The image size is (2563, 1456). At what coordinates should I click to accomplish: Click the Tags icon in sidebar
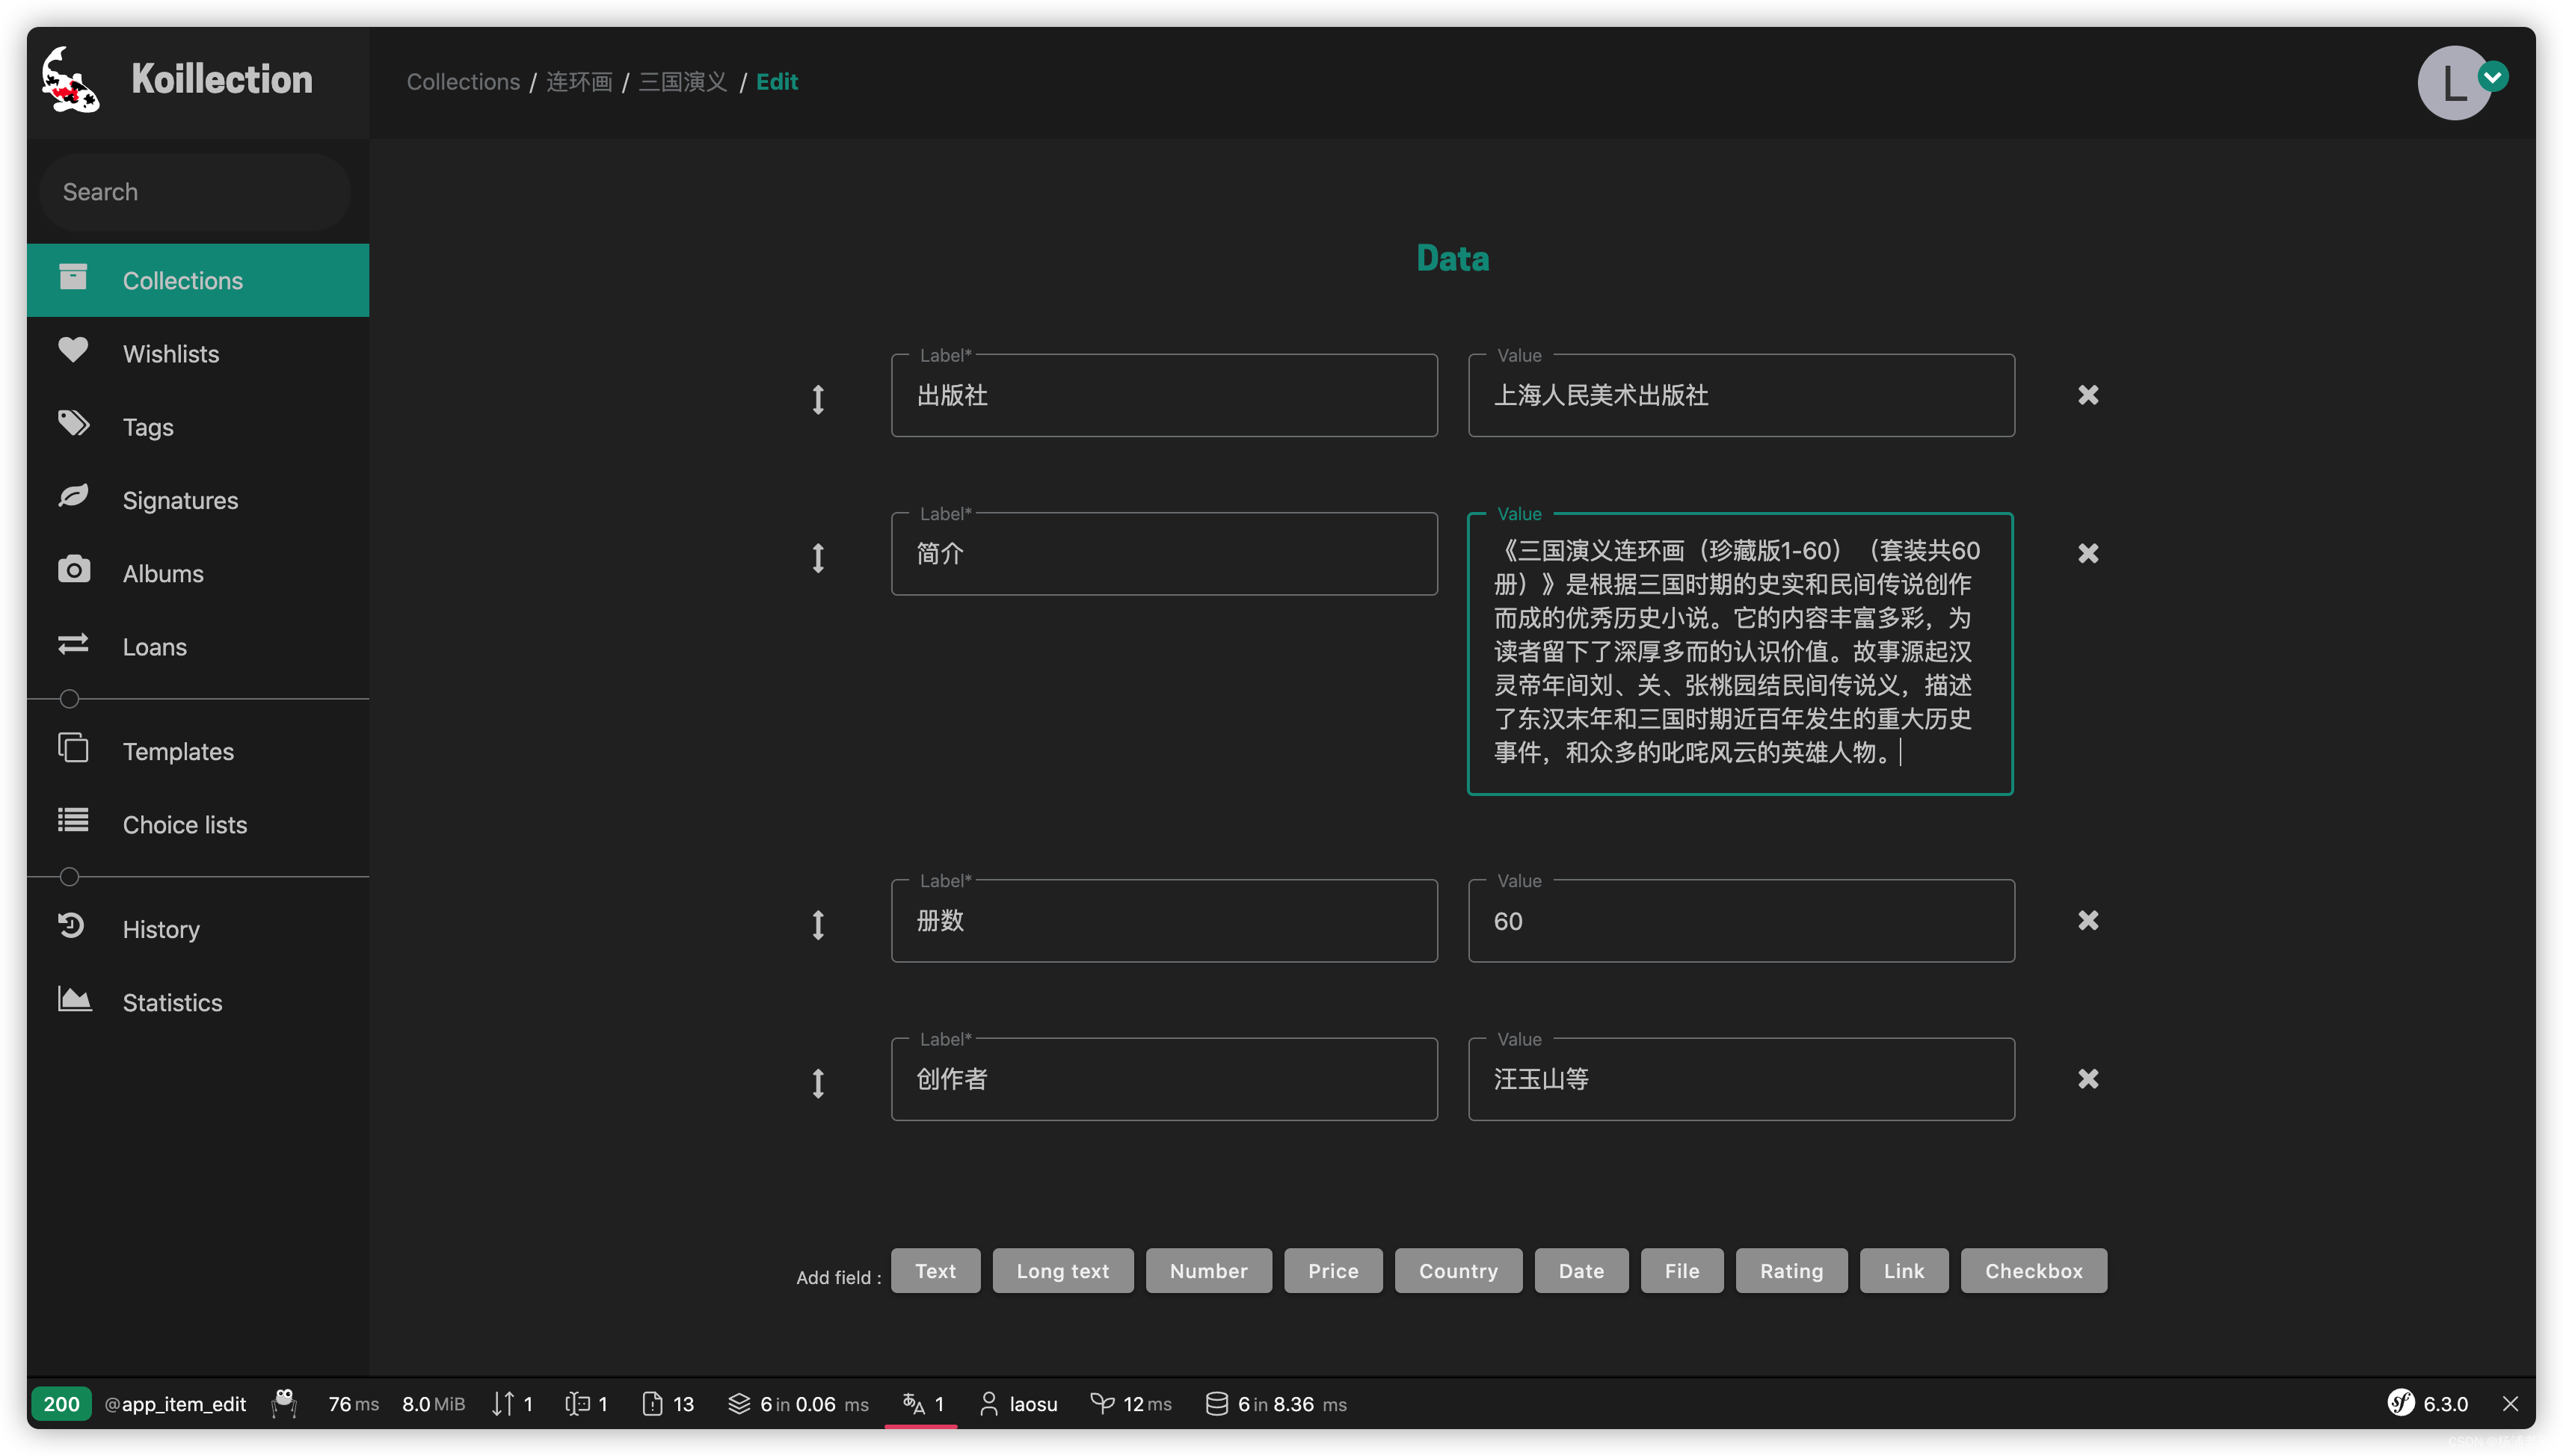click(73, 426)
